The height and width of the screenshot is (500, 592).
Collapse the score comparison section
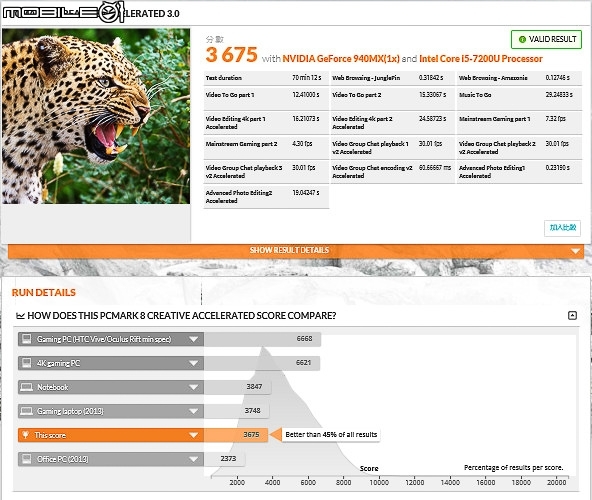click(x=572, y=315)
